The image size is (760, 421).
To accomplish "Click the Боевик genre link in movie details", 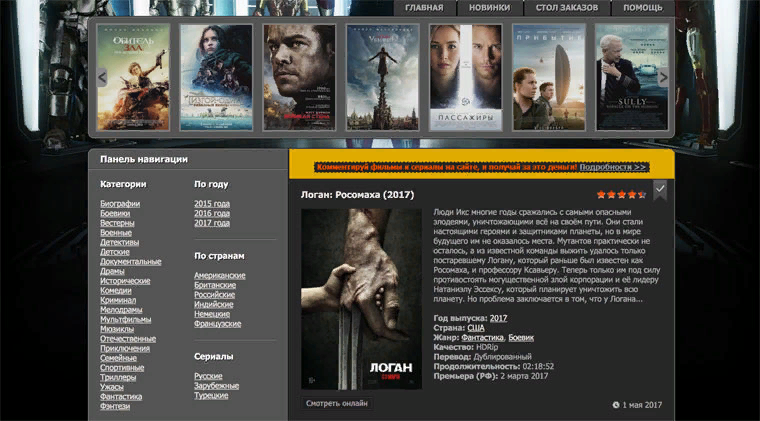I will click(x=521, y=338).
